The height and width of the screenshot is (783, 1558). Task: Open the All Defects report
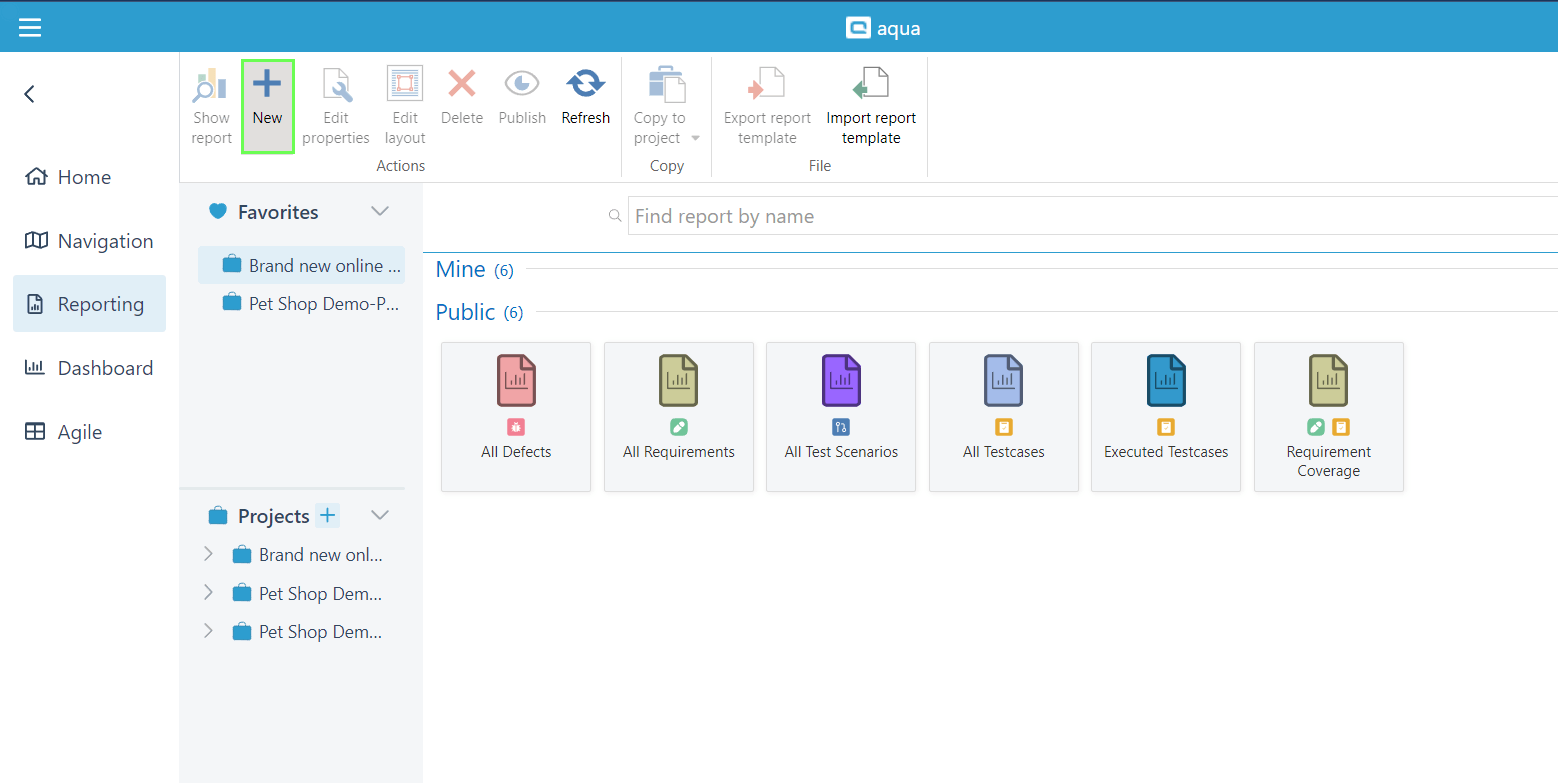point(516,417)
